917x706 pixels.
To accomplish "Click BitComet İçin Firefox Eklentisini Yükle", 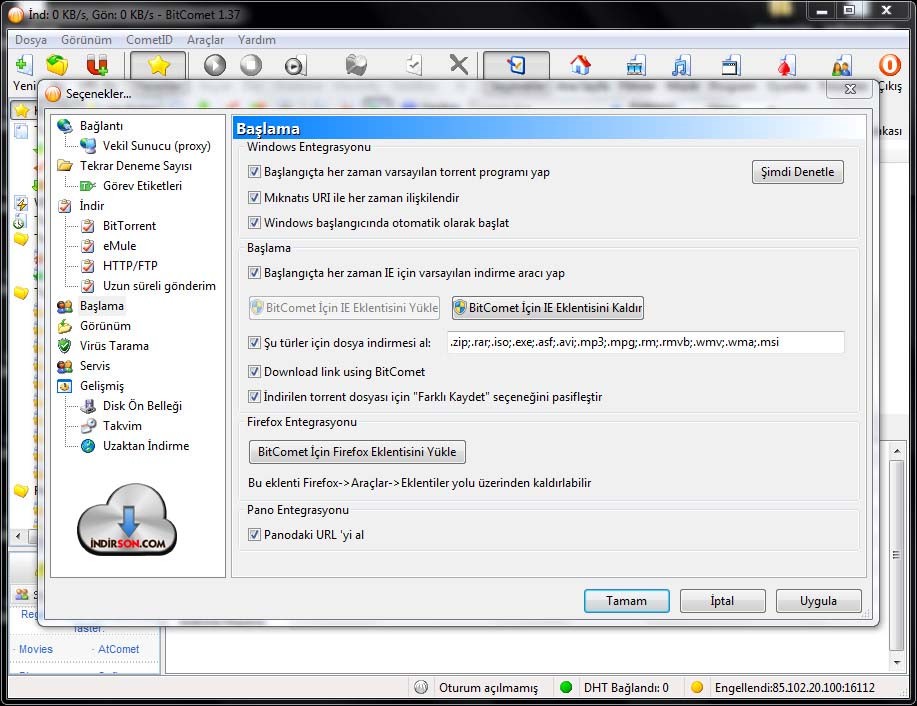I will 357,452.
